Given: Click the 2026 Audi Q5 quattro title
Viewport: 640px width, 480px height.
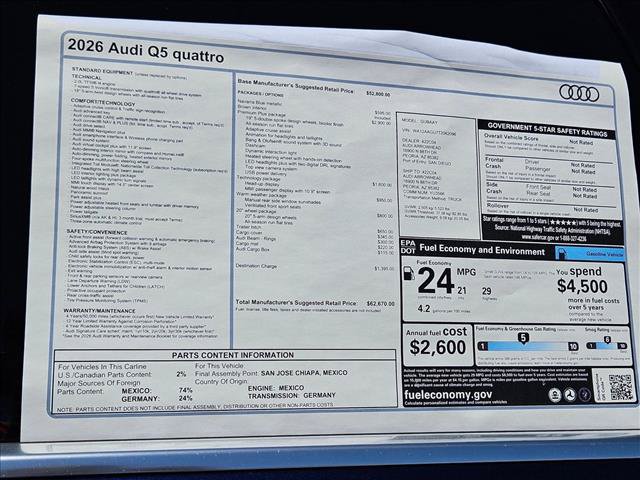Looking at the screenshot, I should point(146,51).
